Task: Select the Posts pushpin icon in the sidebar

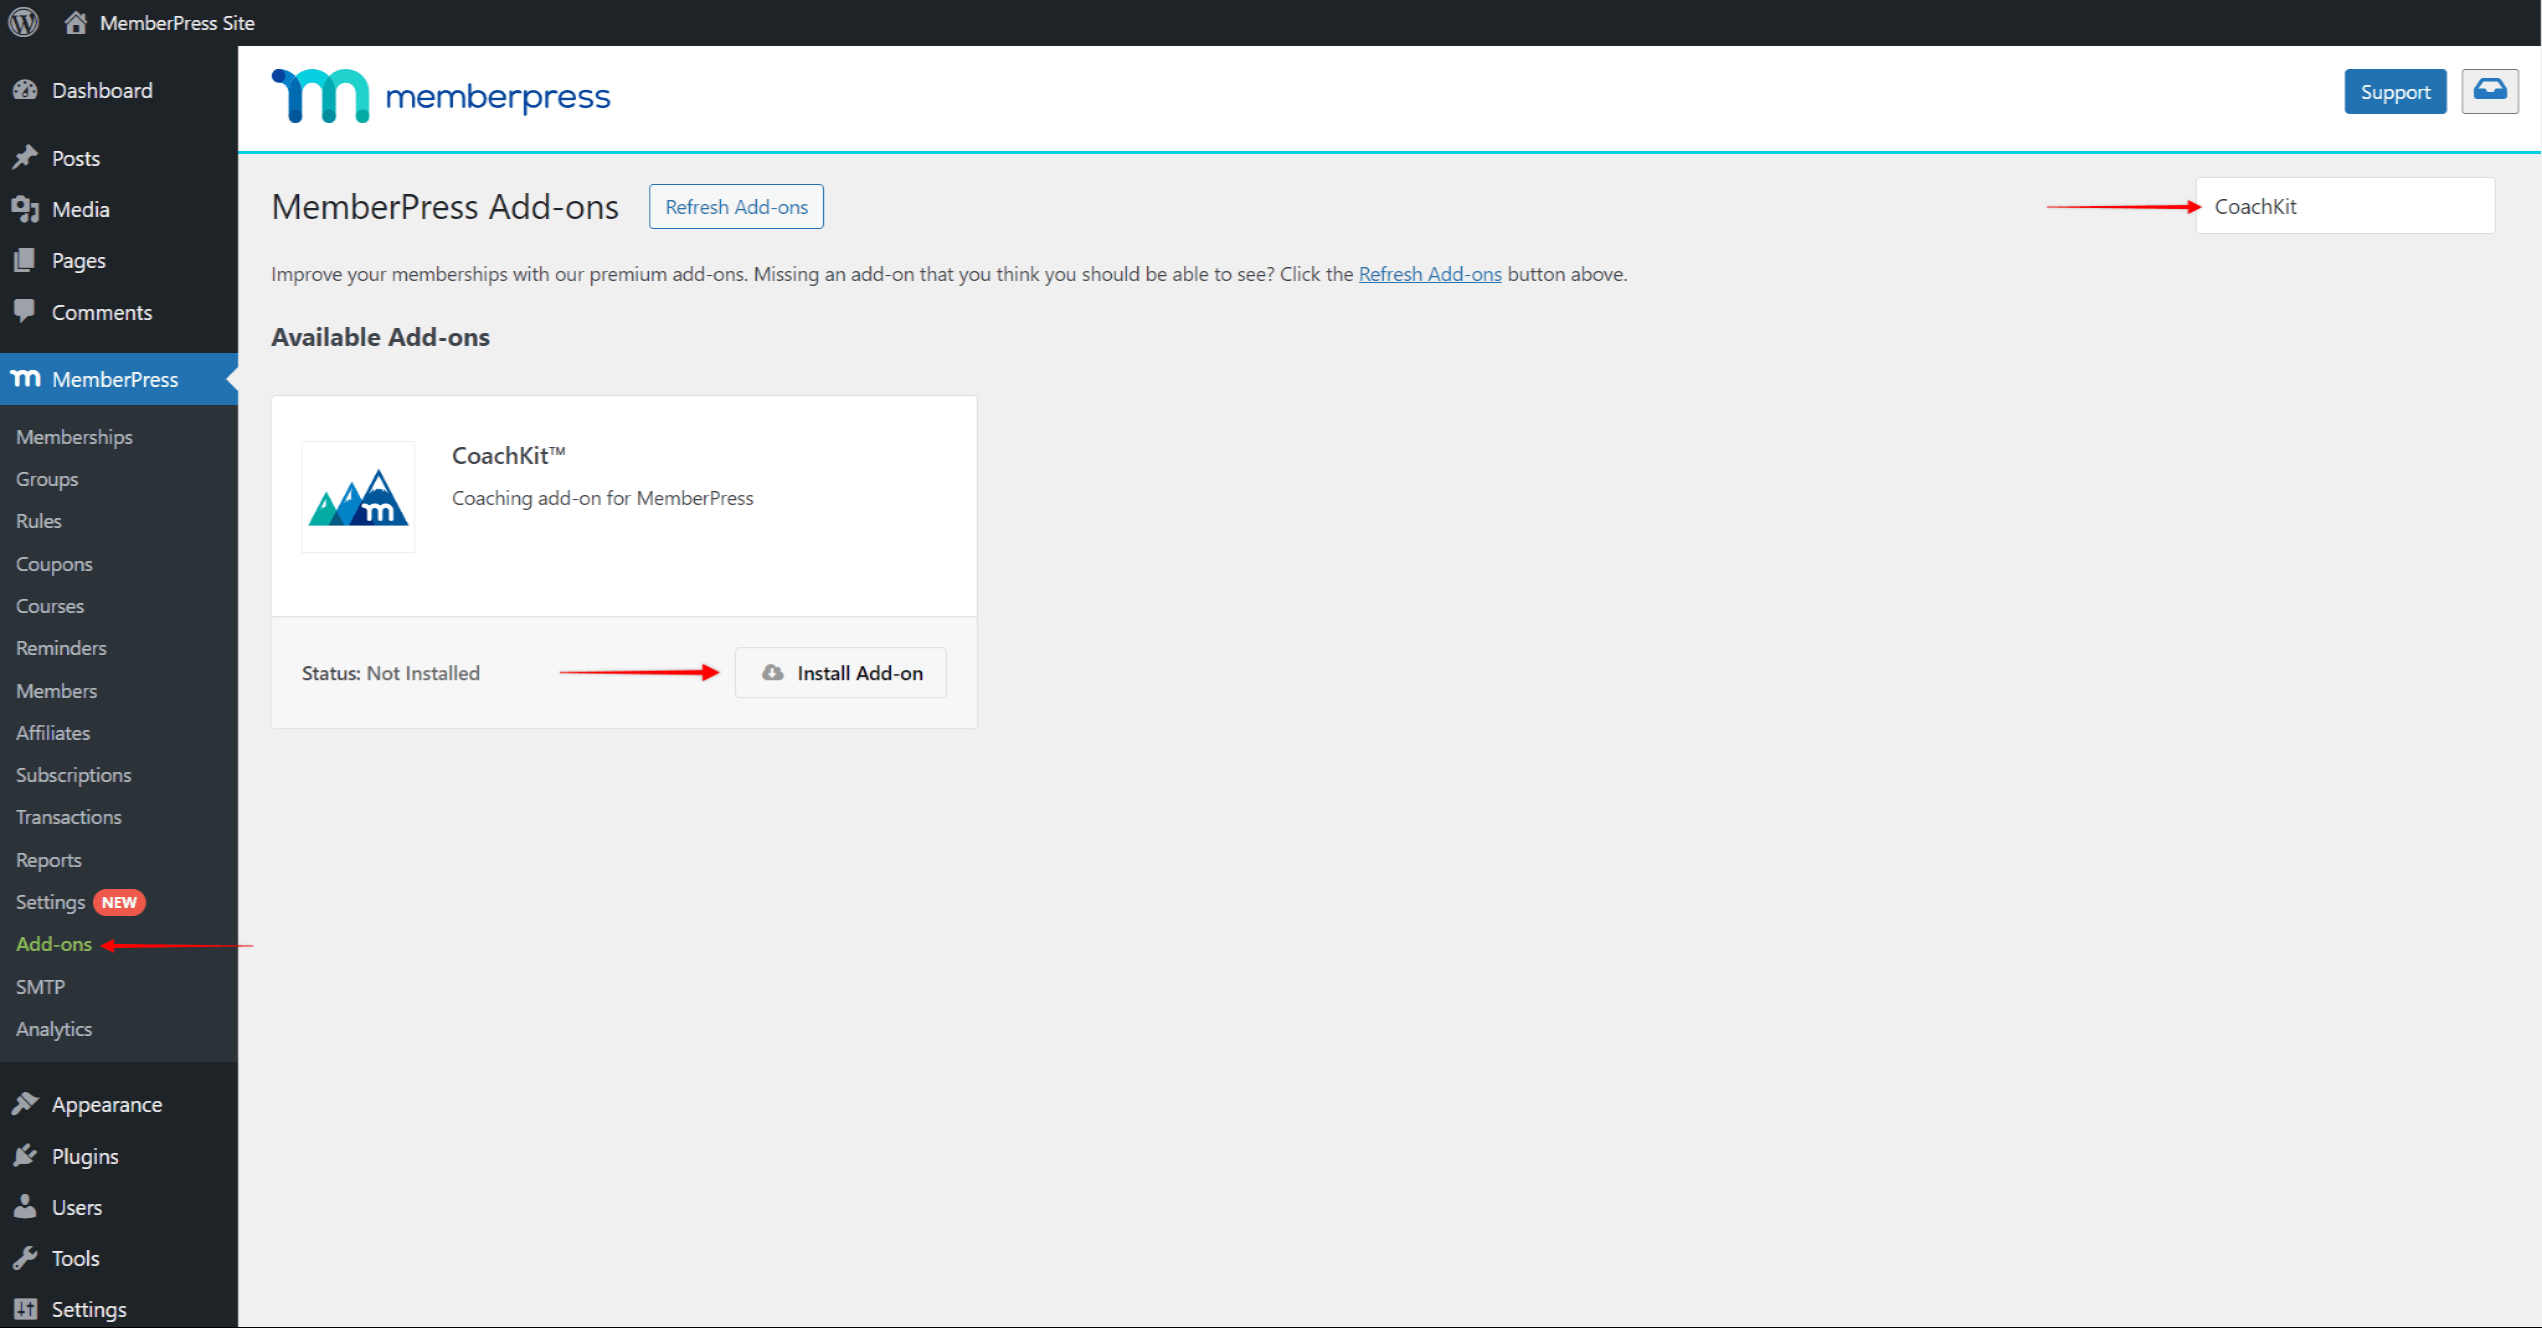Action: point(27,157)
